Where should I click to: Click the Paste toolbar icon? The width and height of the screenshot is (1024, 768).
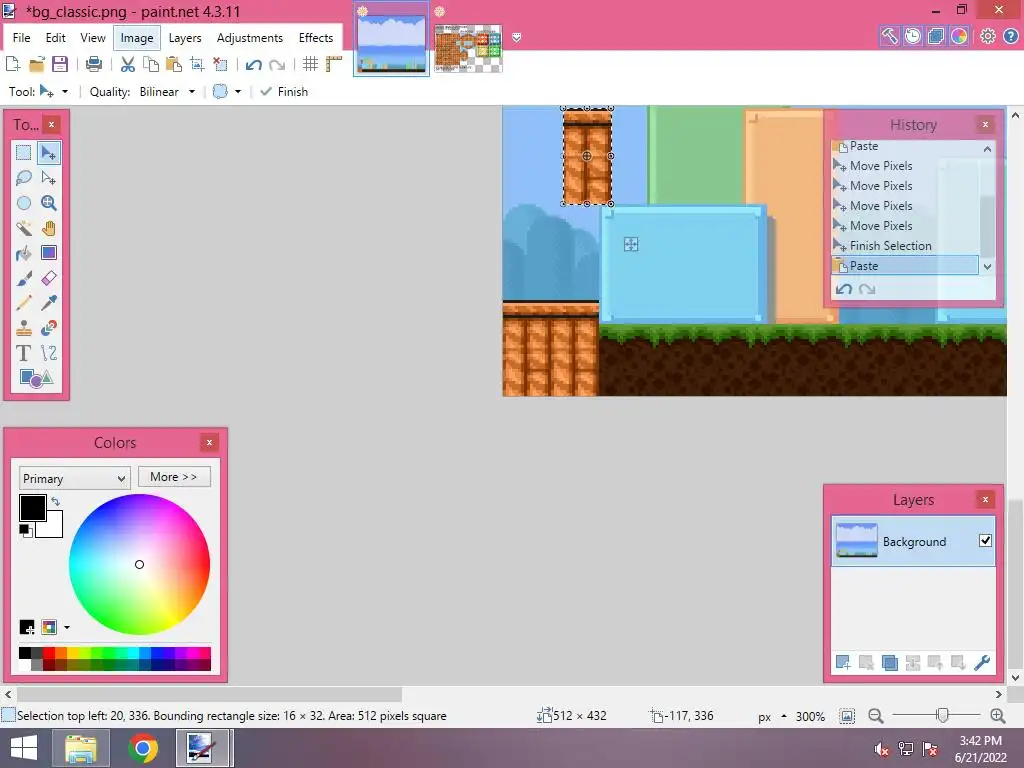(174, 64)
